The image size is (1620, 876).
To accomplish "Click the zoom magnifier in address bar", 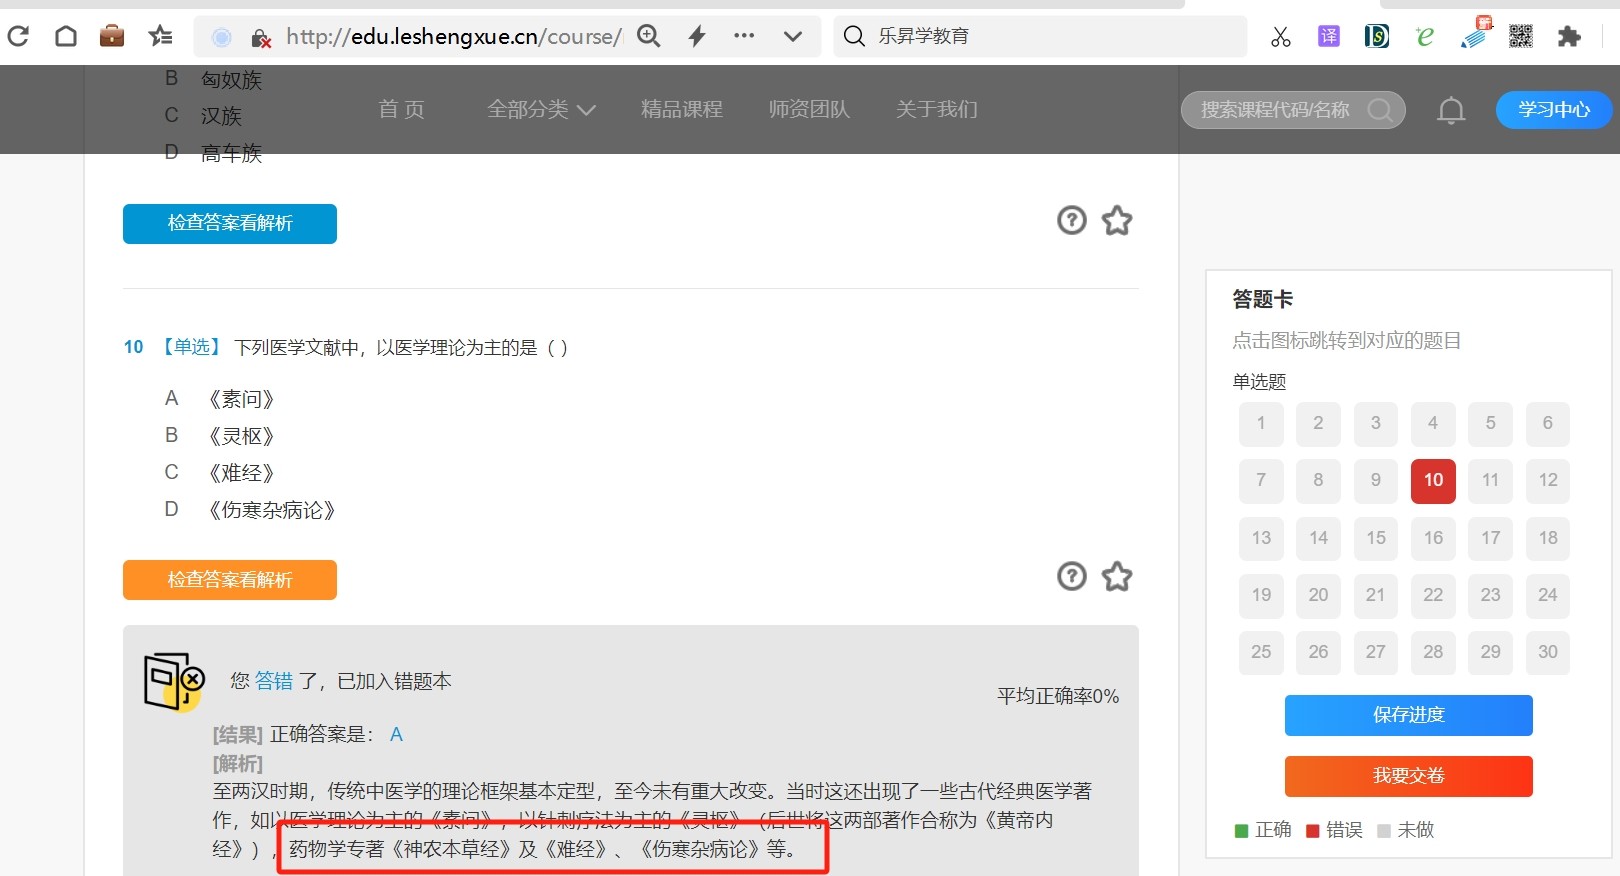I will pos(649,37).
